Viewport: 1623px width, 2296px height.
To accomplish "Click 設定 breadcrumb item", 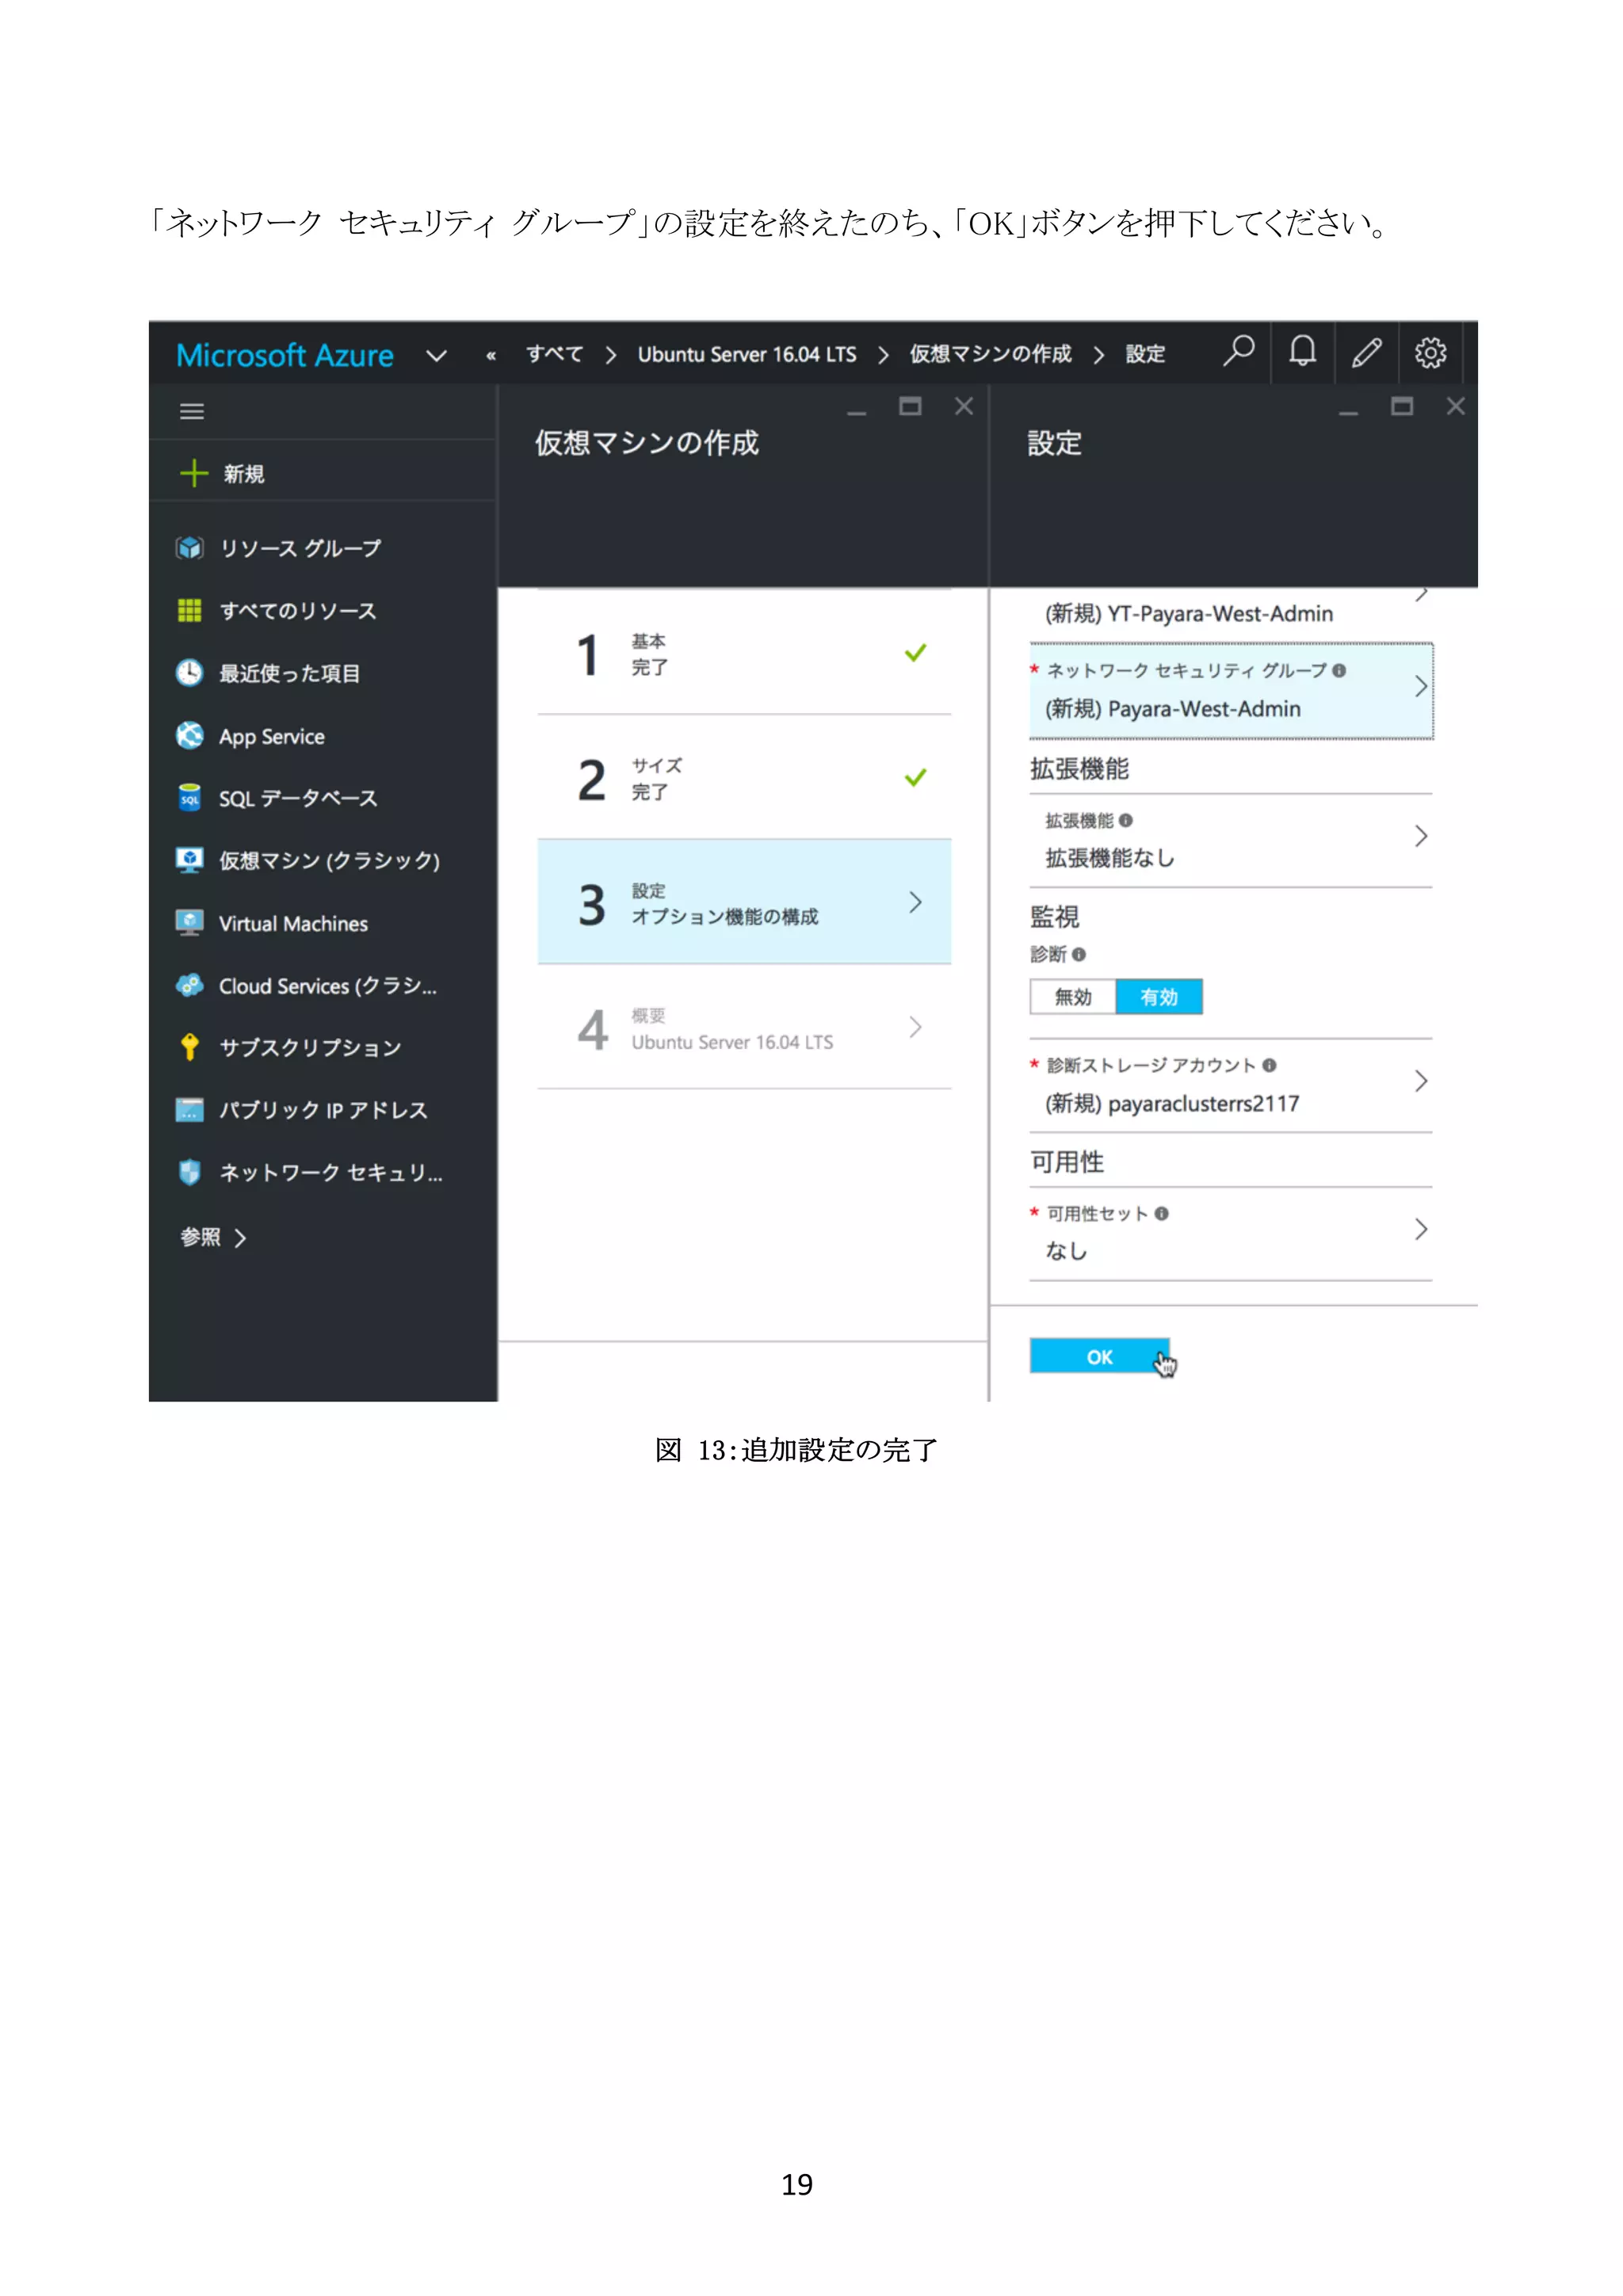I will tap(1145, 354).
